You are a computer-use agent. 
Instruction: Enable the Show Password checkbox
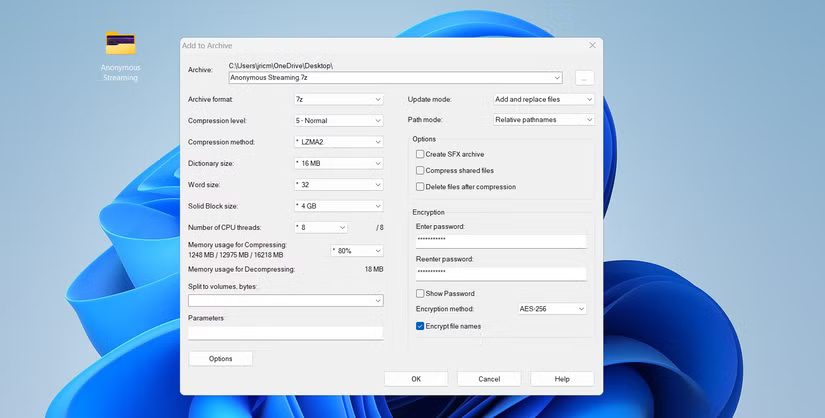pyautogui.click(x=420, y=294)
